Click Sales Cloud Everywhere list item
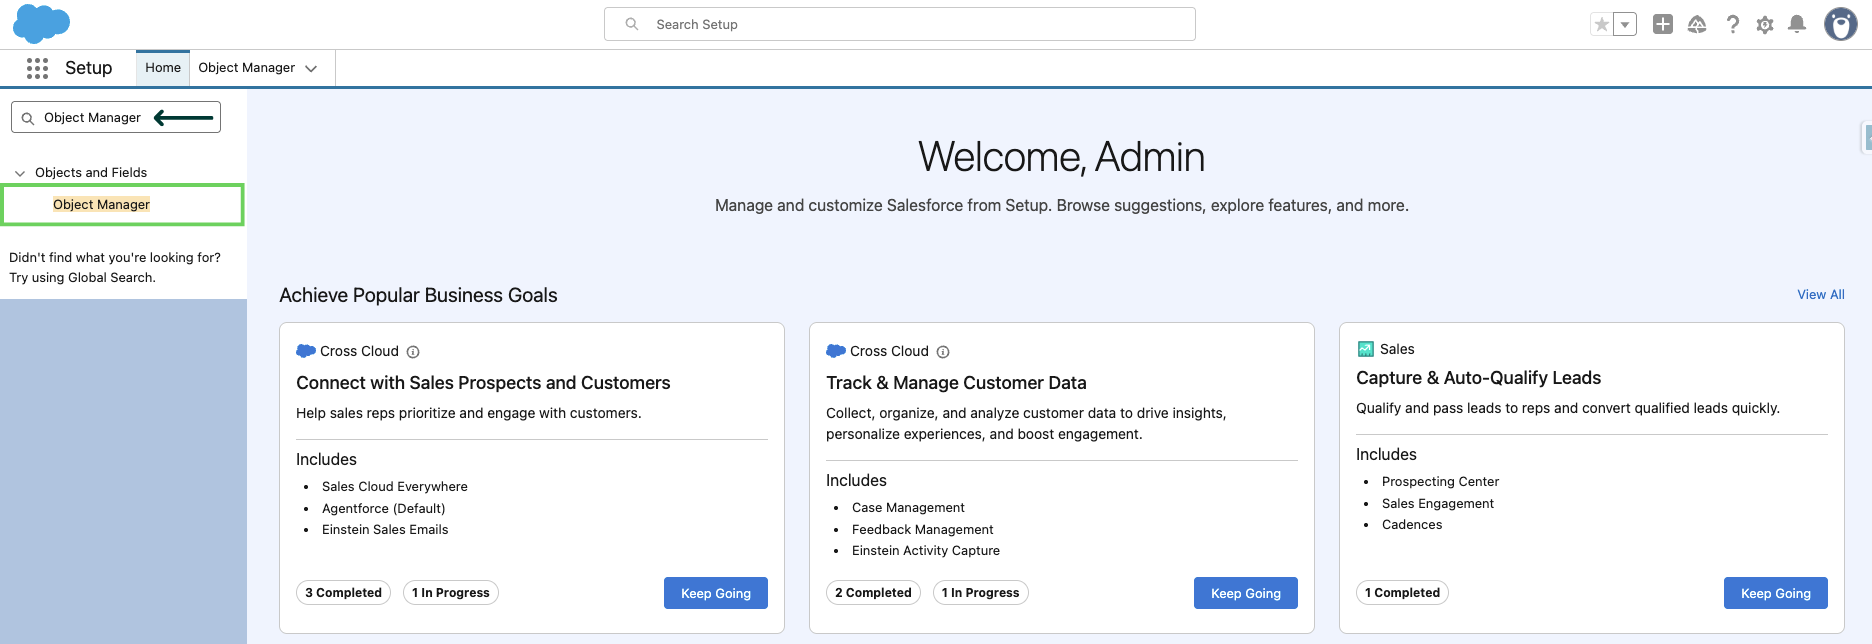Viewport: 1872px width, 644px height. (395, 487)
